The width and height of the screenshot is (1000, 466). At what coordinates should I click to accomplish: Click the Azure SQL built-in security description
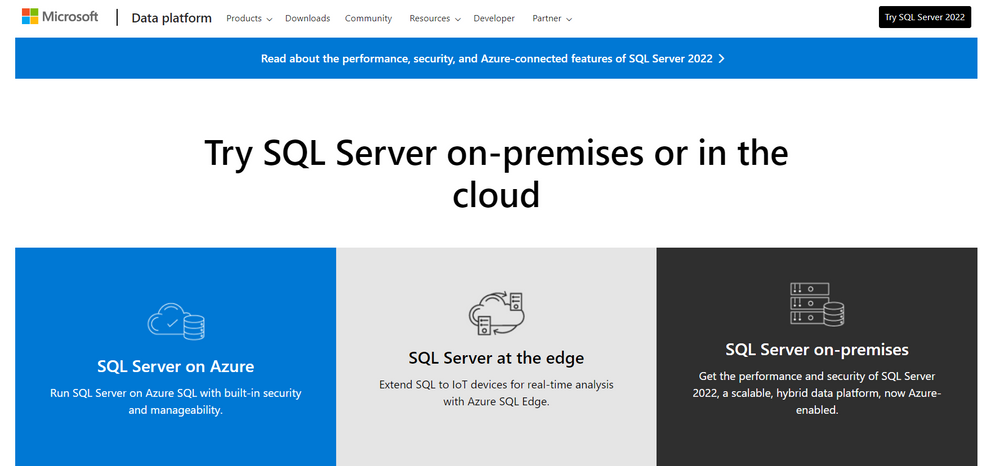click(x=176, y=401)
